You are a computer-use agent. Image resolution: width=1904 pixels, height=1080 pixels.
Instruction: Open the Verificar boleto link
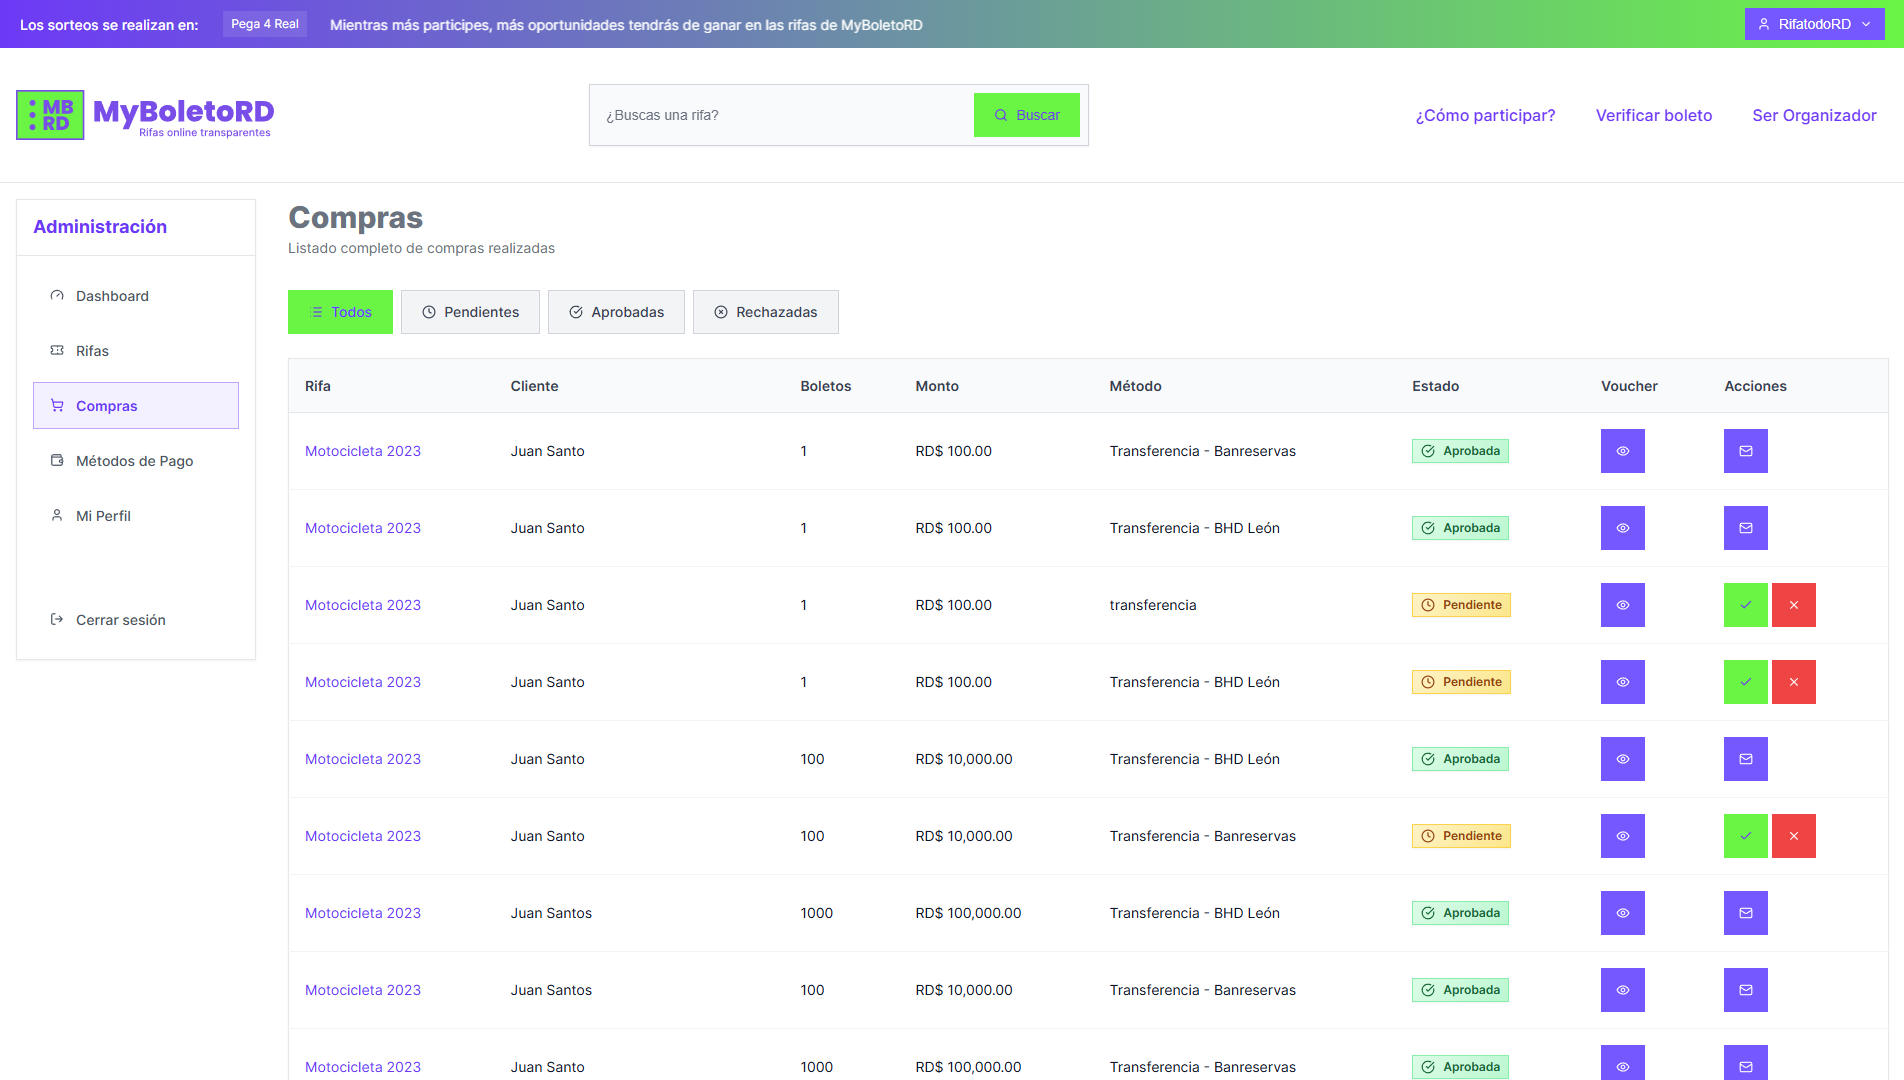(1653, 115)
